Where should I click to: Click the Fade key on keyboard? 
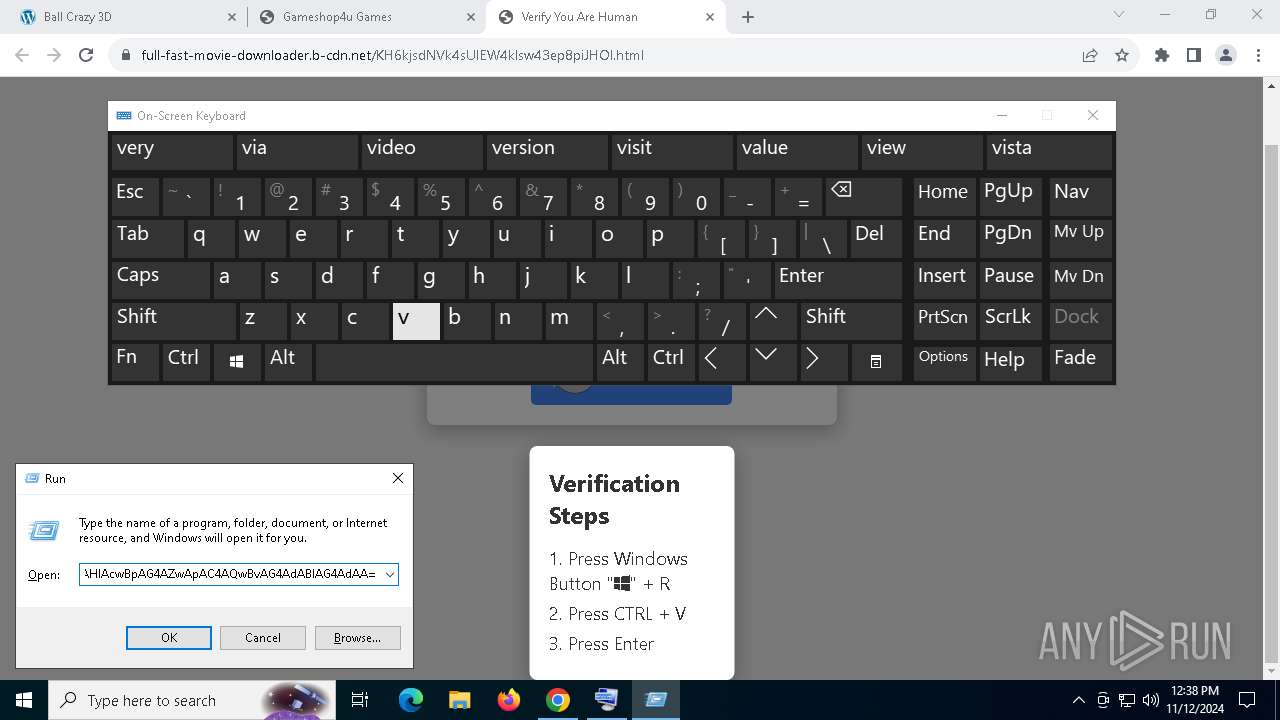point(1080,362)
